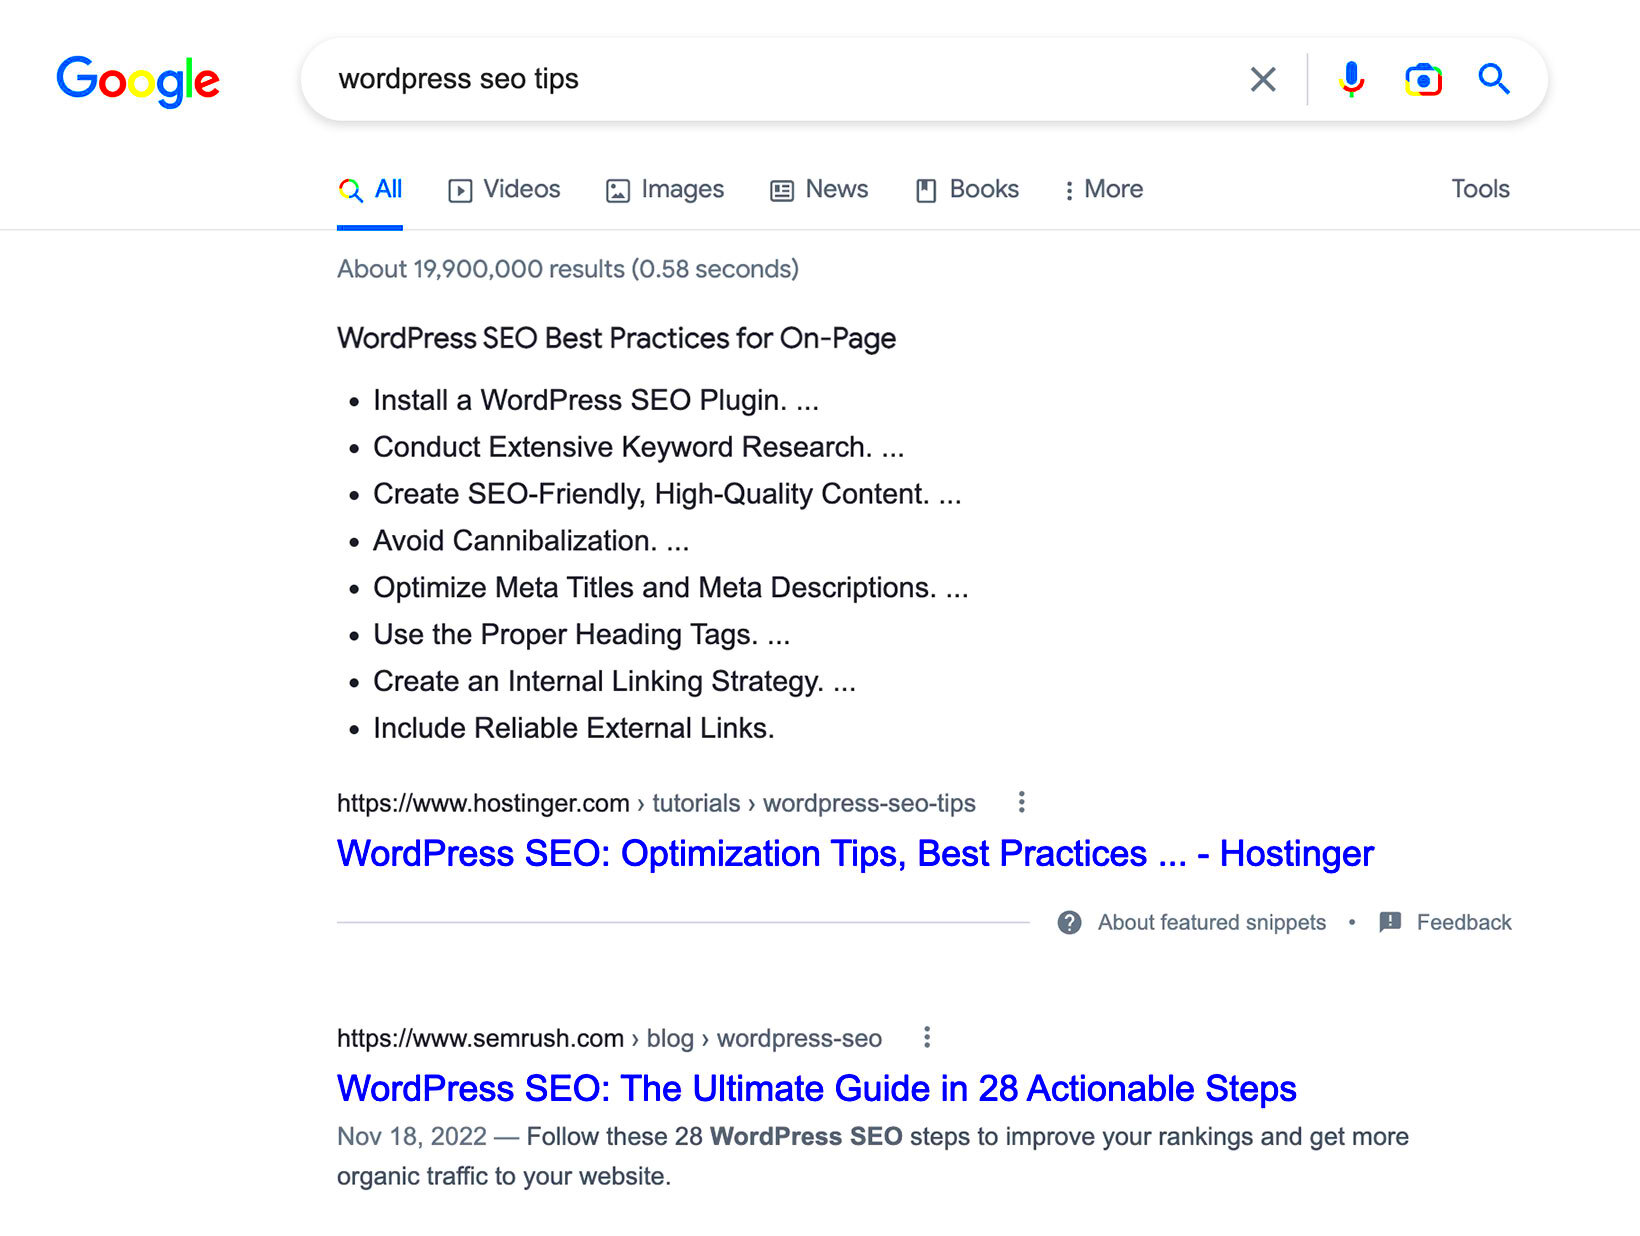Open three-dot menu beside Semrush result URL
This screenshot has width=1640, height=1236.
tap(927, 1037)
